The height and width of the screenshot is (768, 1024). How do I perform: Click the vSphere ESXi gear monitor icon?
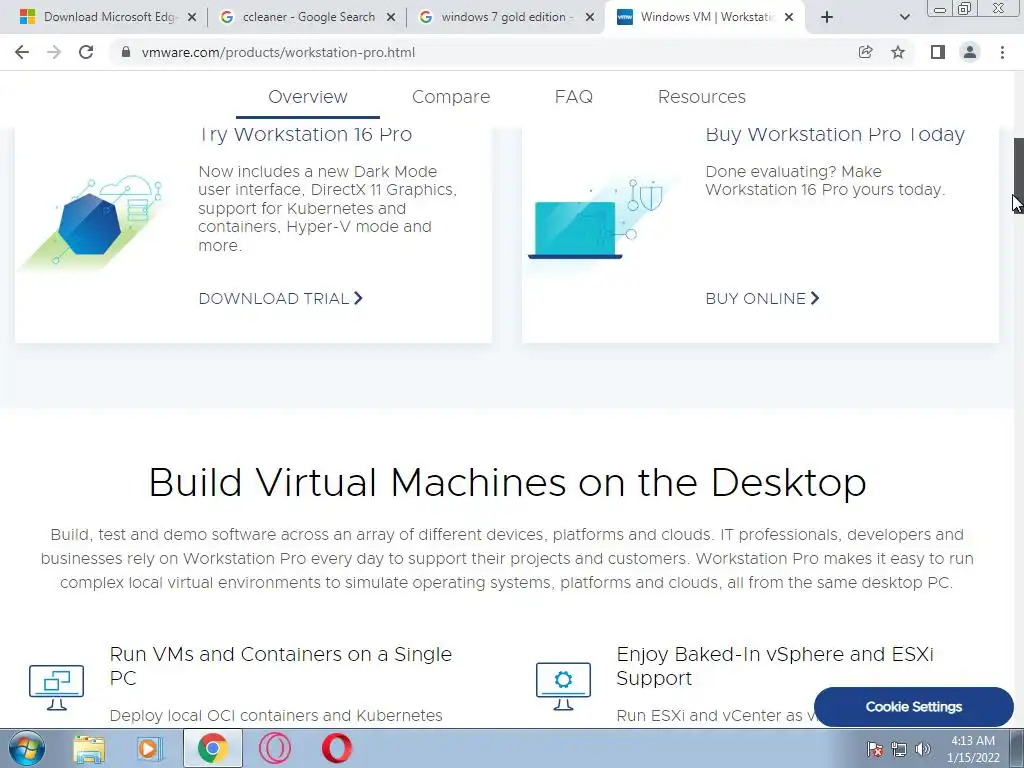pyautogui.click(x=563, y=686)
